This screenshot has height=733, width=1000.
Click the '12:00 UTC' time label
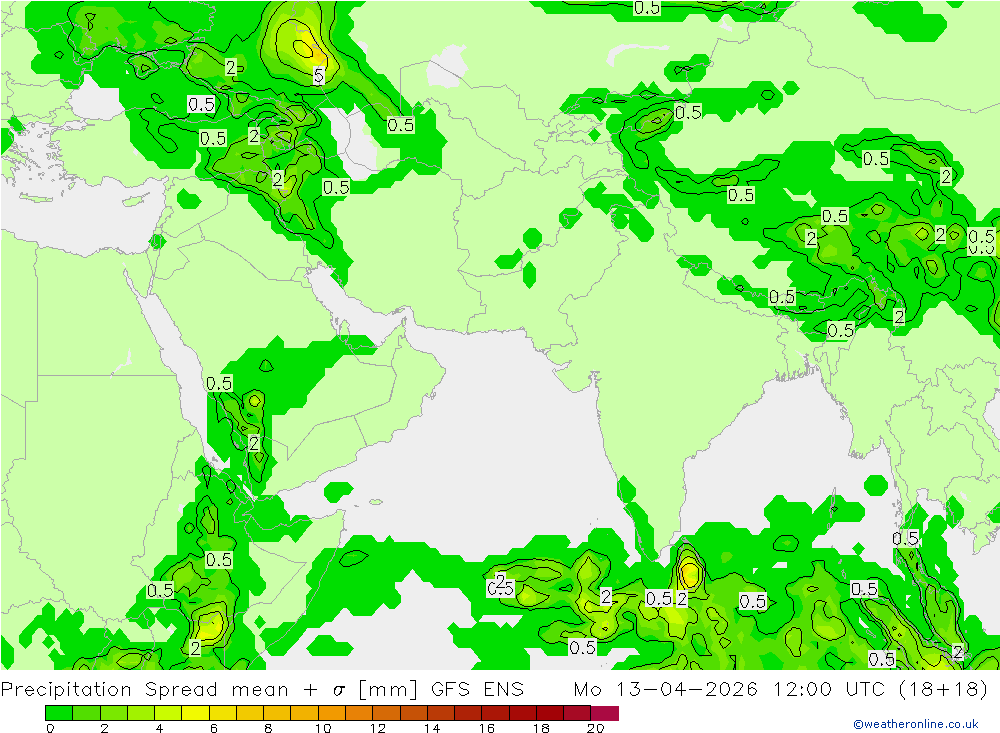coord(832,690)
